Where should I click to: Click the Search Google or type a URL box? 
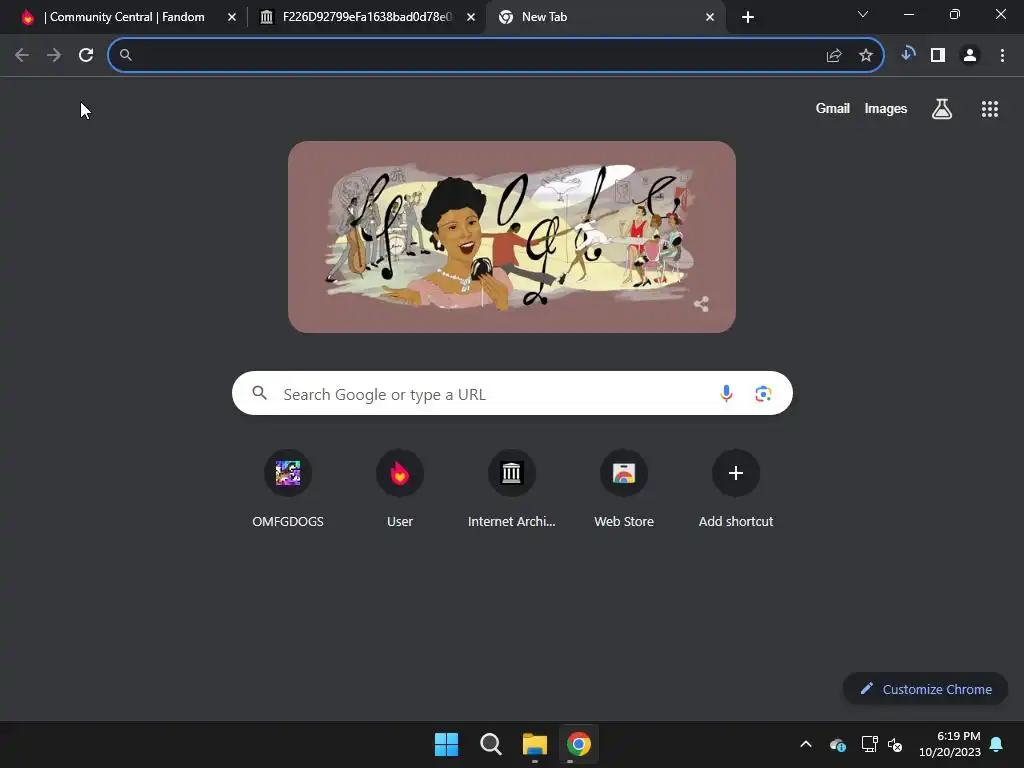pyautogui.click(x=512, y=393)
